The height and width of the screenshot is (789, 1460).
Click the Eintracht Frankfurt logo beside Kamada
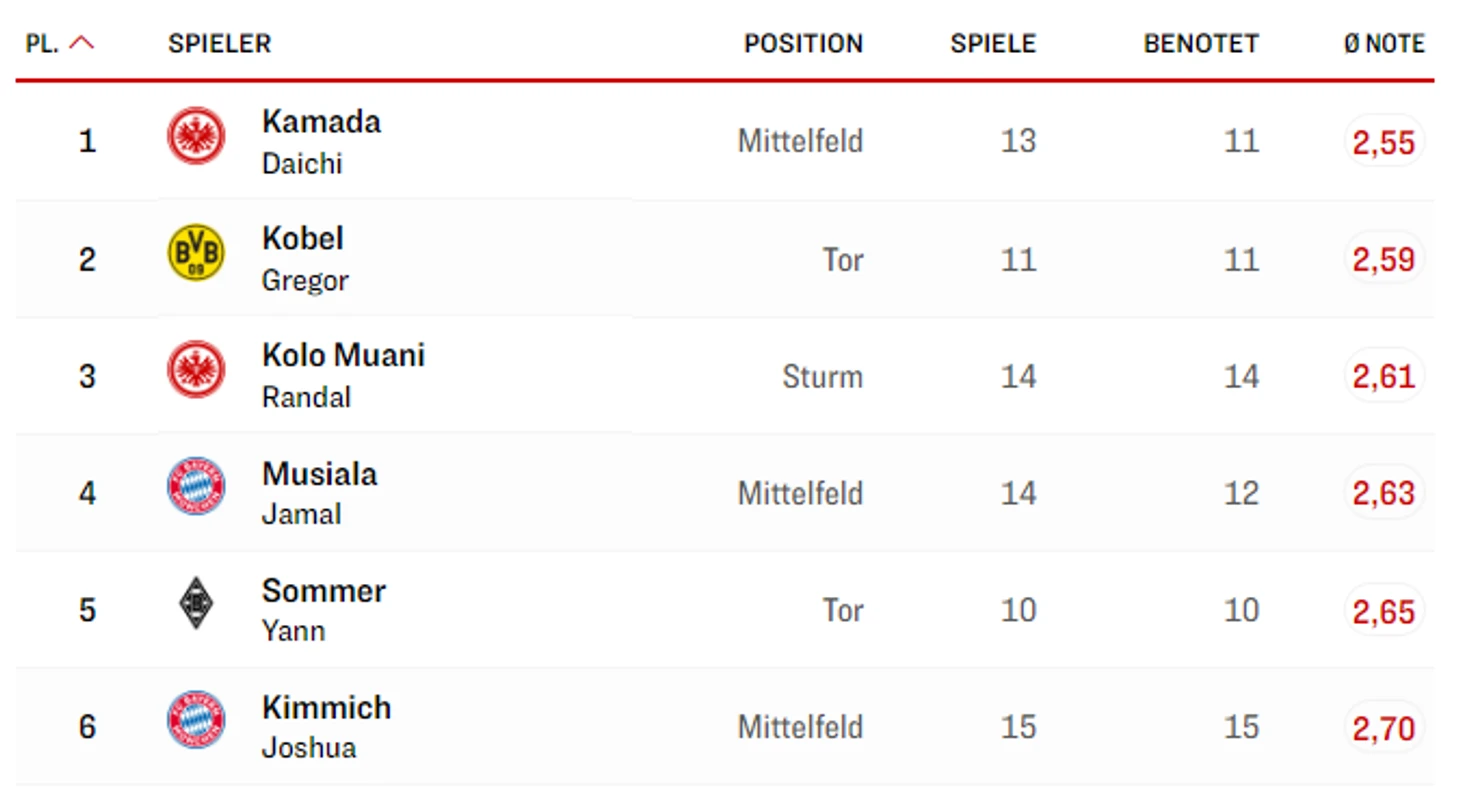point(196,136)
